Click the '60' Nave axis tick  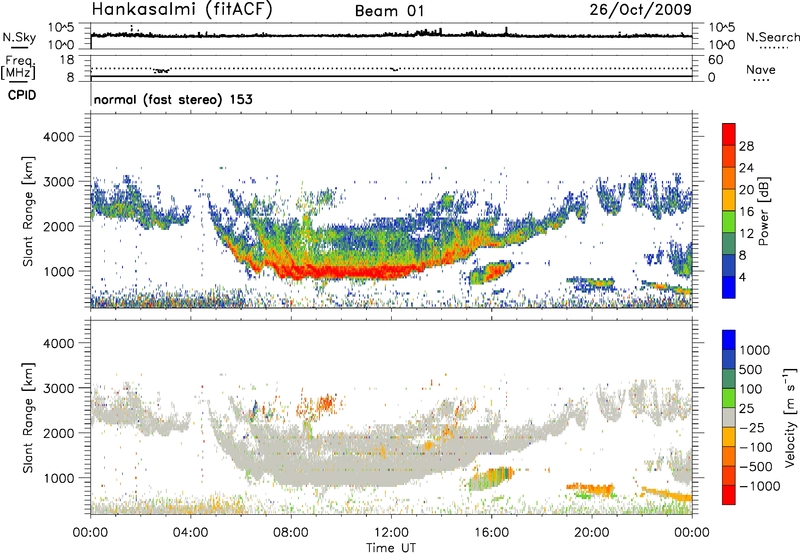(x=715, y=60)
